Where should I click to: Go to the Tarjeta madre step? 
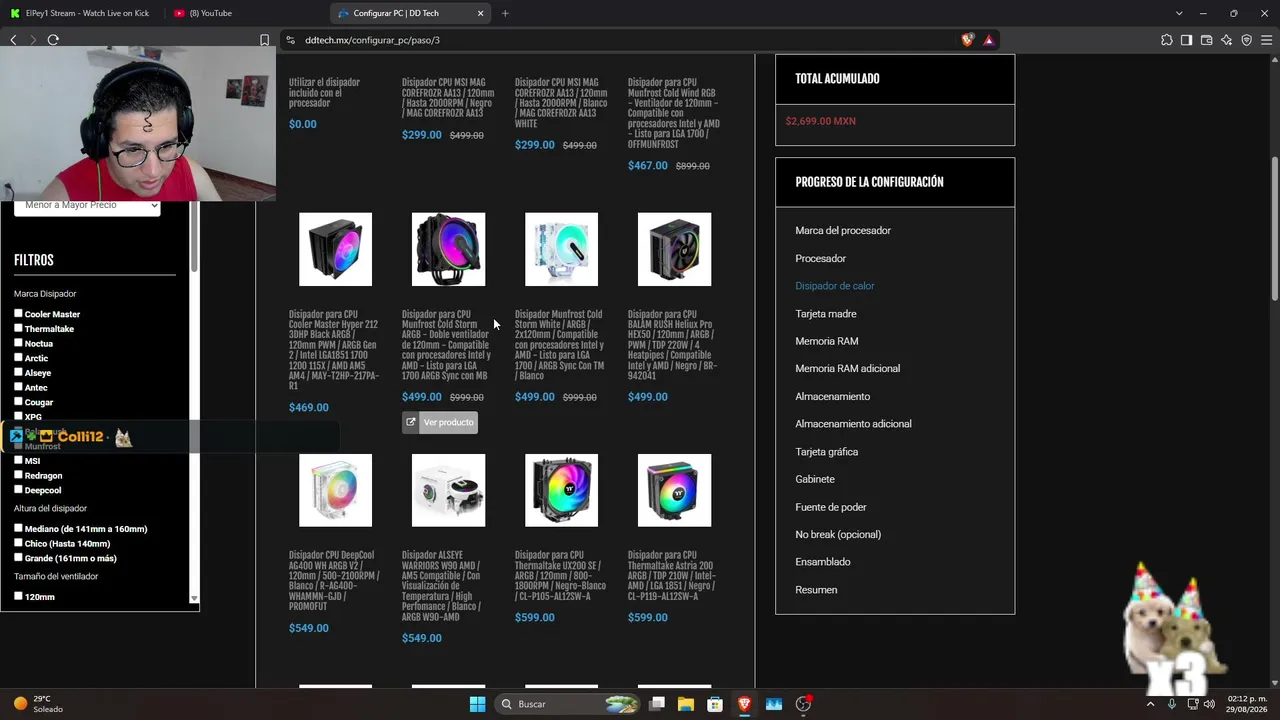(826, 314)
